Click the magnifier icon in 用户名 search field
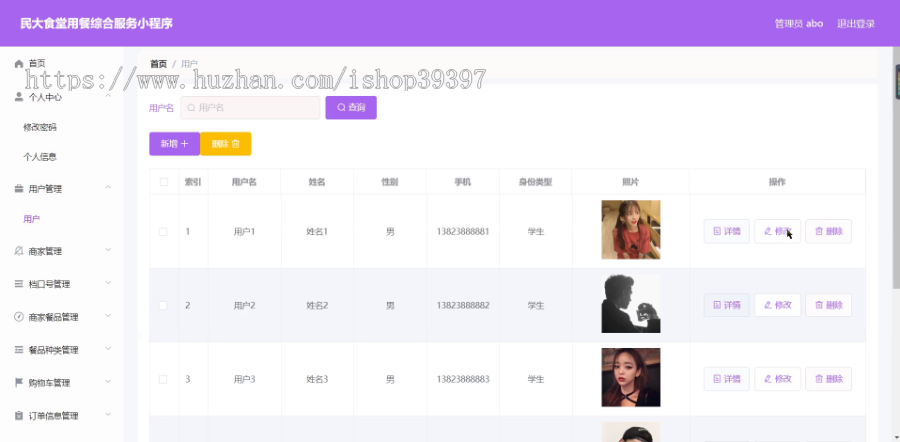 pyautogui.click(x=191, y=108)
